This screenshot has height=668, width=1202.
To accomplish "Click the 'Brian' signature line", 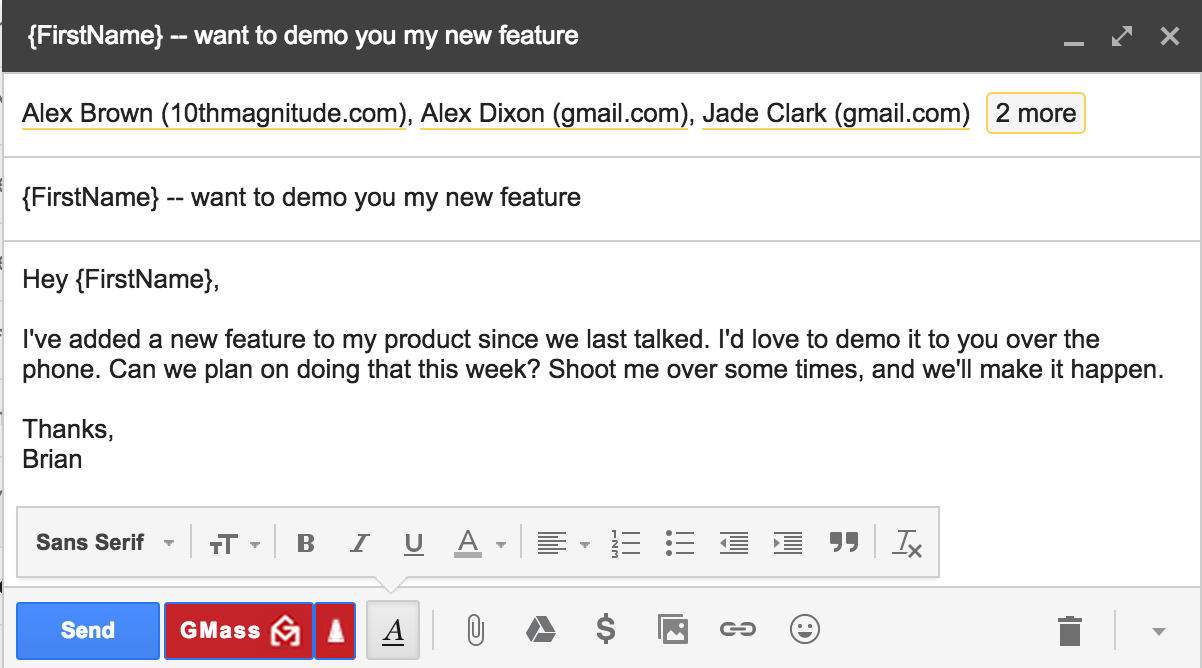I will point(52,459).
